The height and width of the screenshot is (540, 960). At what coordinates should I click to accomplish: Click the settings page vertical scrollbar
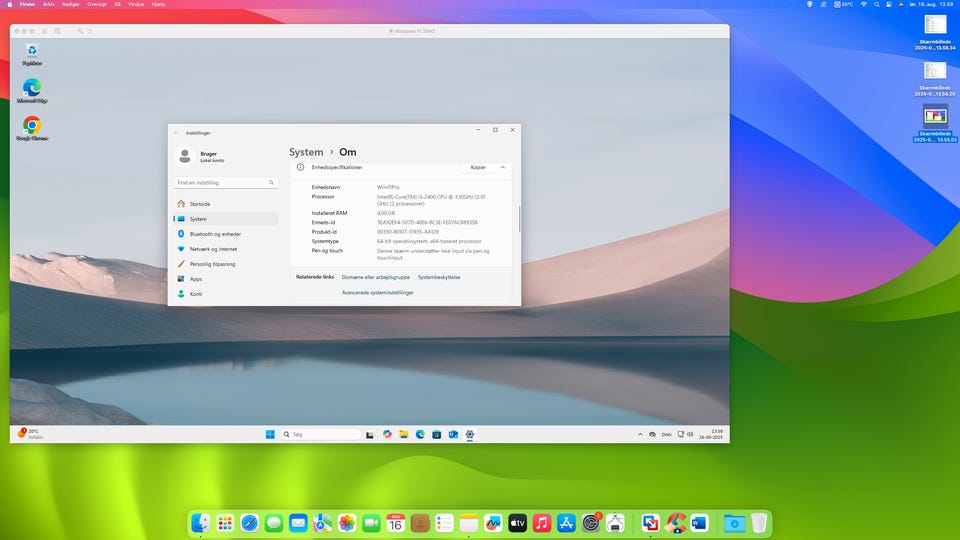[519, 218]
